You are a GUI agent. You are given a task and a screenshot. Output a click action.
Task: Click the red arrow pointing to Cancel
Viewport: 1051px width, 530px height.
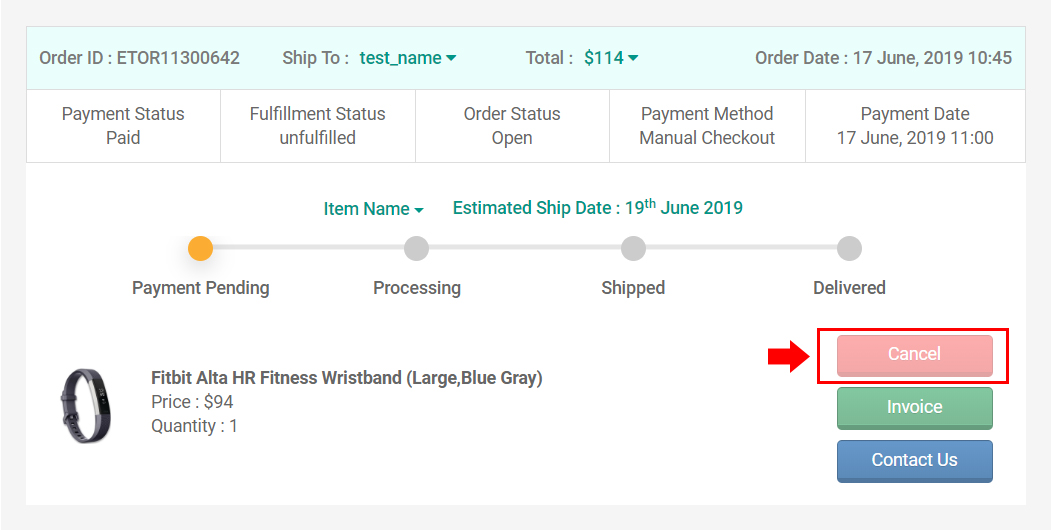tap(787, 356)
